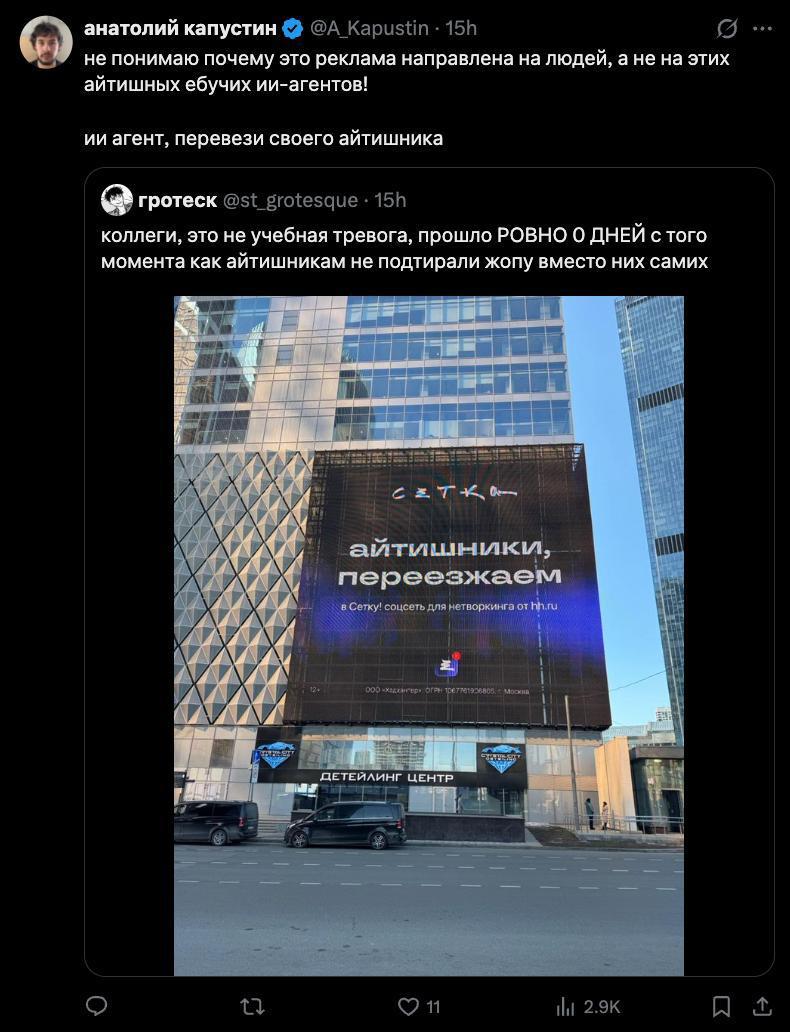790x1032 pixels.
Task: Enlarge the Сетка billboard photo
Action: (x=429, y=636)
